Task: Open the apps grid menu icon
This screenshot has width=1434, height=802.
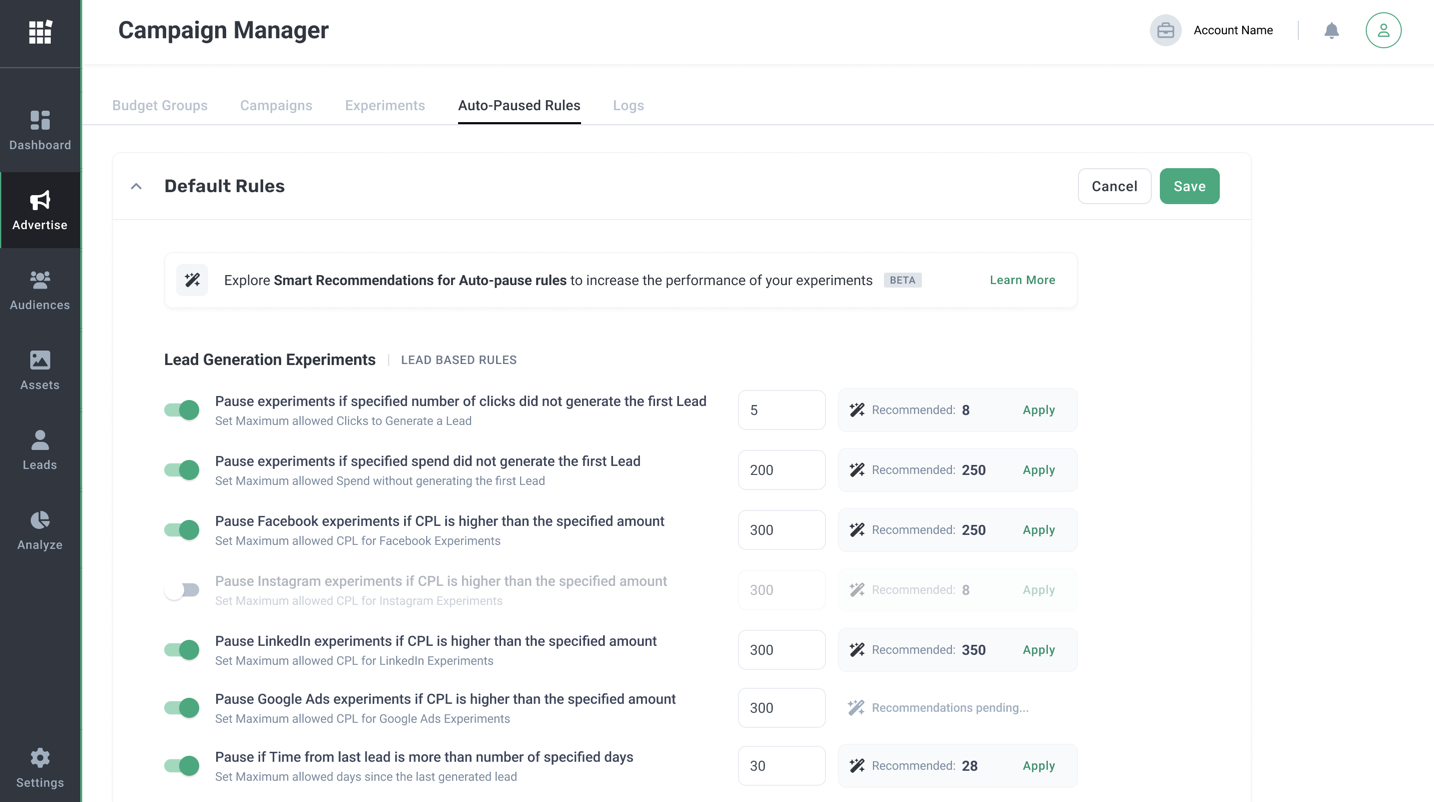Action: point(40,33)
